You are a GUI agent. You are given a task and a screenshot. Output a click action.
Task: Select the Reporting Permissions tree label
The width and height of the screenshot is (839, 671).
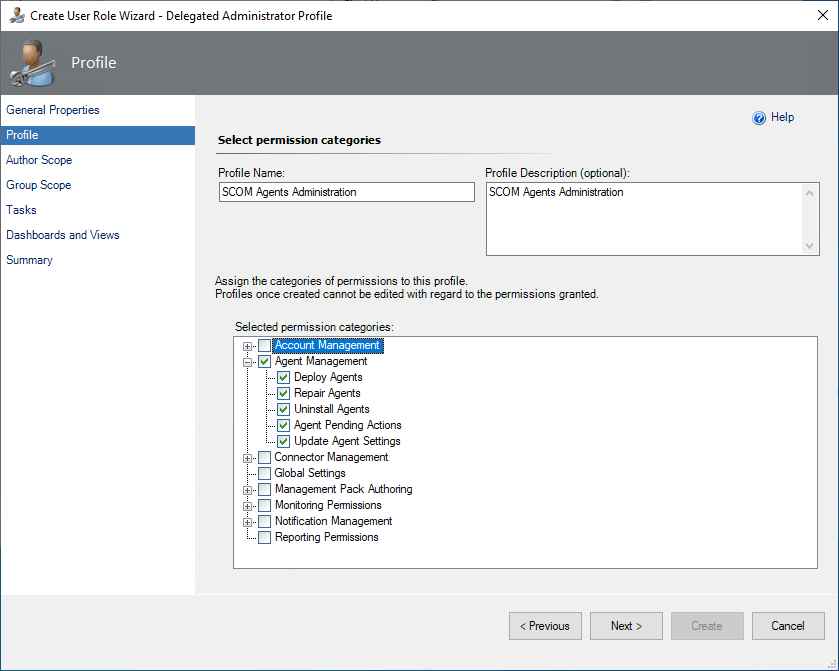coord(326,538)
